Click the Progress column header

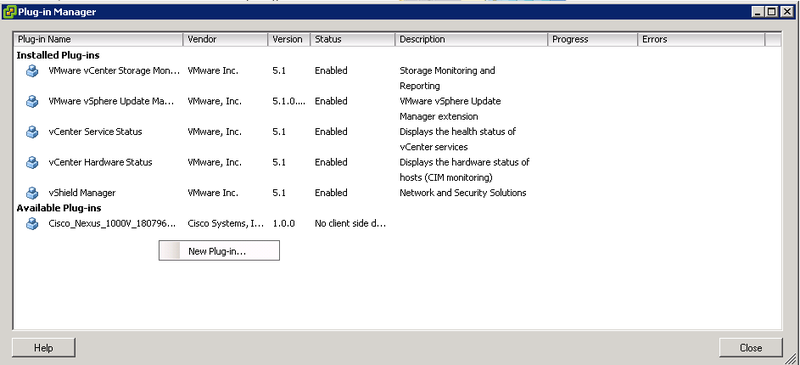pyautogui.click(x=593, y=39)
